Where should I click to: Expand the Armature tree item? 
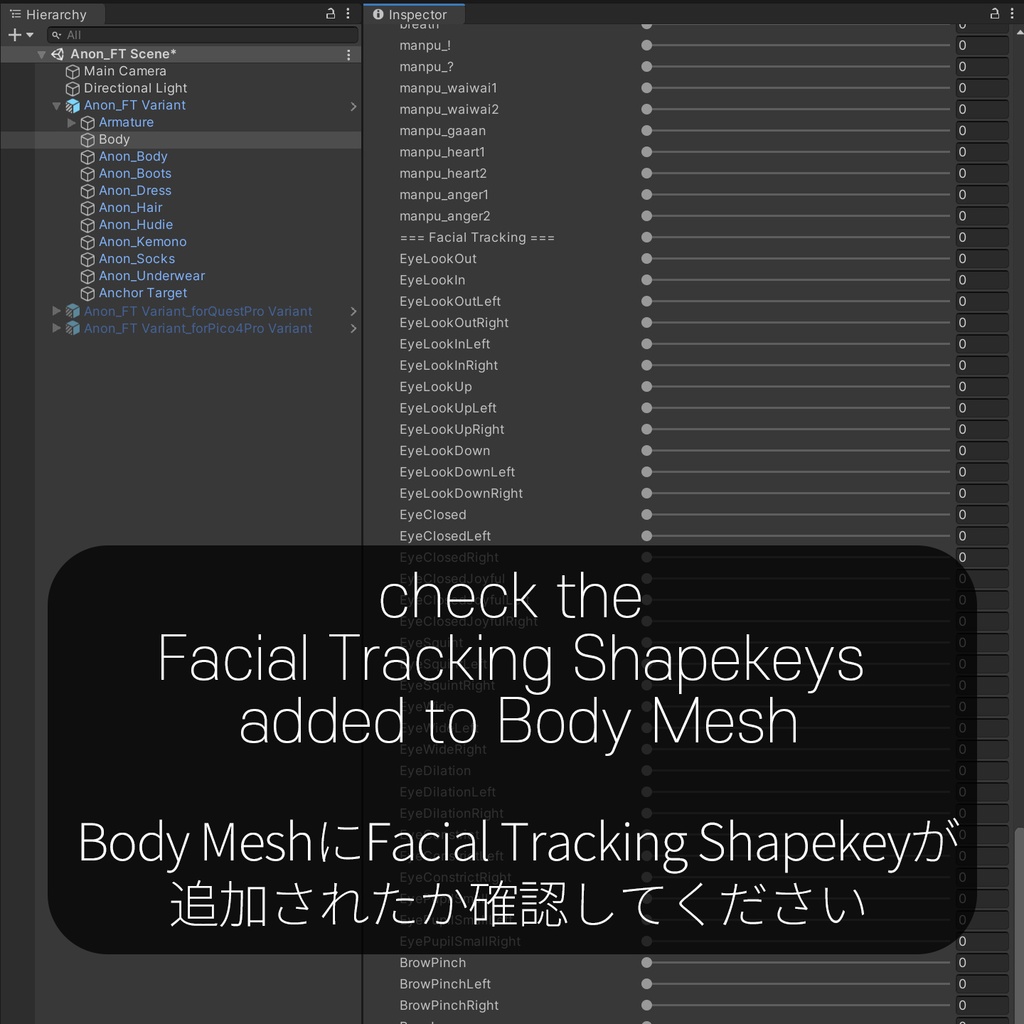pyautogui.click(x=70, y=122)
